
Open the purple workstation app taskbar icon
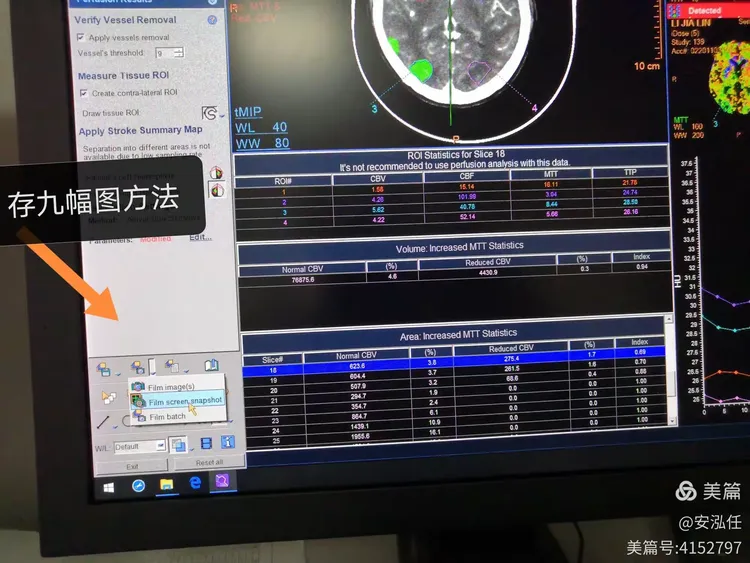coord(222,481)
